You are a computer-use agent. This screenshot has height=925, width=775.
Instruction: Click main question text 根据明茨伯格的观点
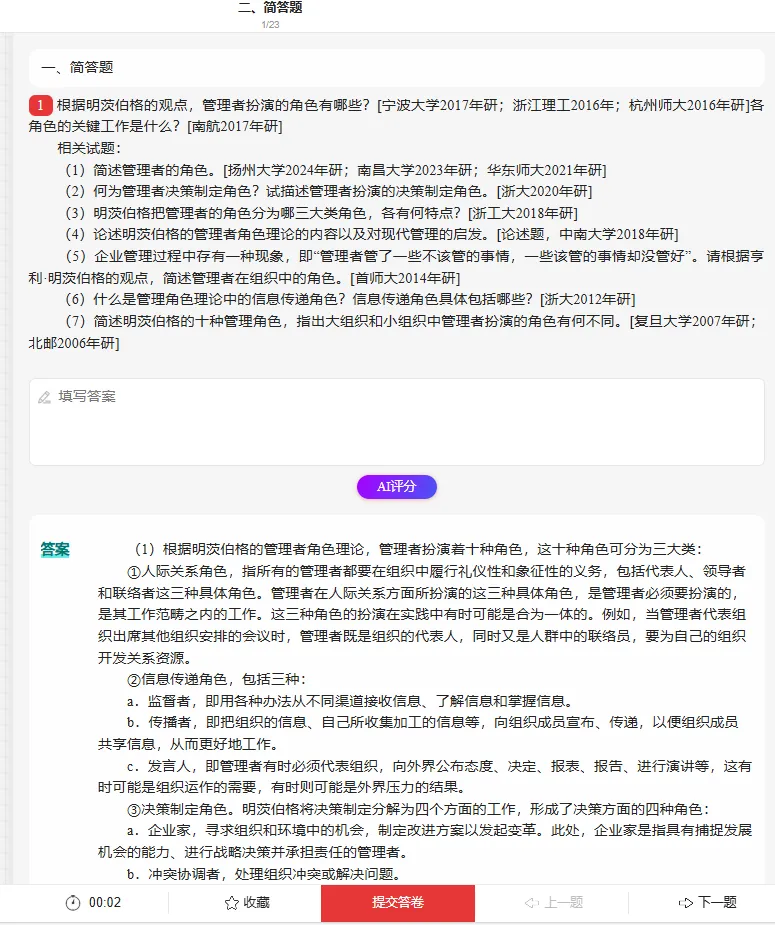tap(396, 116)
